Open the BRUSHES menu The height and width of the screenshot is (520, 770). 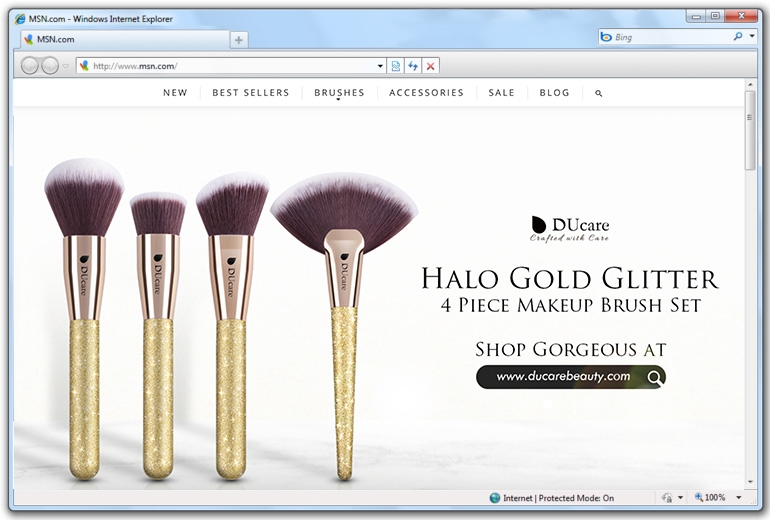click(339, 93)
